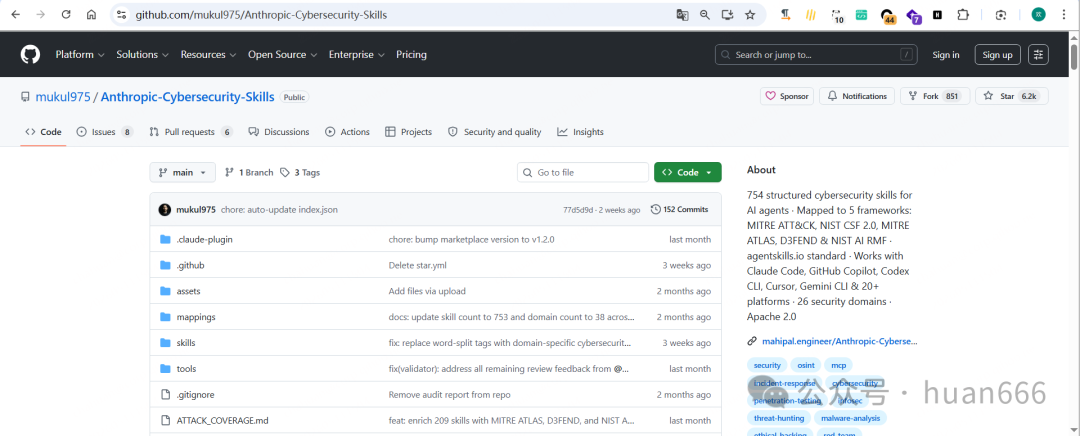
Task: Click the mcp topic tag
Action: click(838, 365)
